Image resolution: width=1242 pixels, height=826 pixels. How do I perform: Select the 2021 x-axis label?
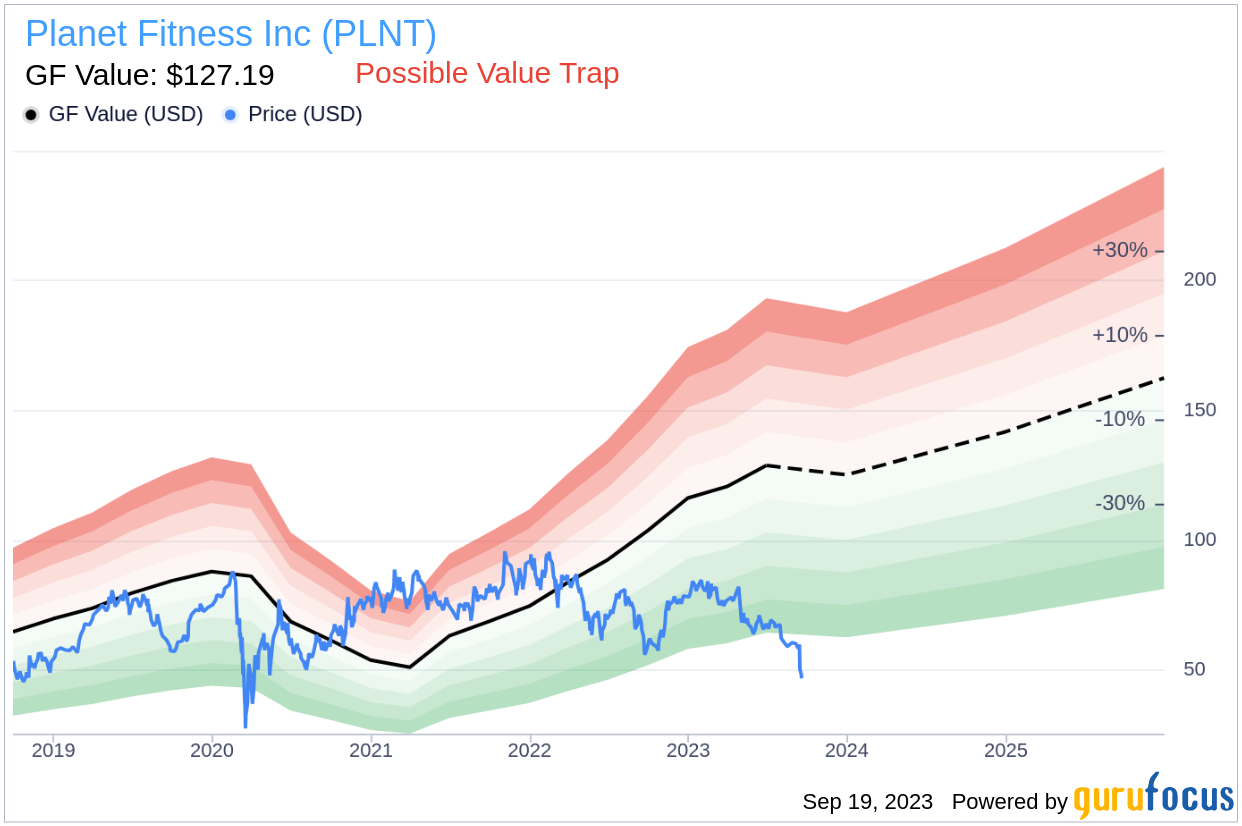(x=371, y=750)
